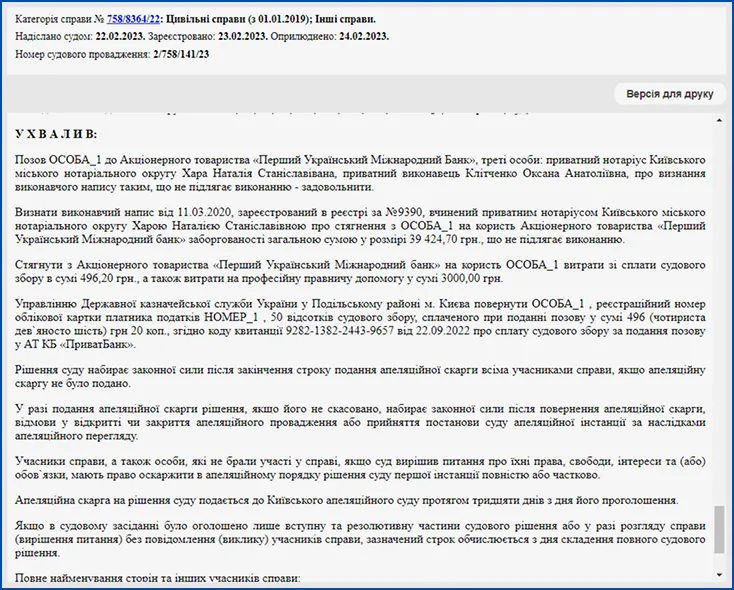This screenshot has height=590, width=734.
Task: Click the receipt code 9282-1382-2443-9657
Action: (x=340, y=331)
